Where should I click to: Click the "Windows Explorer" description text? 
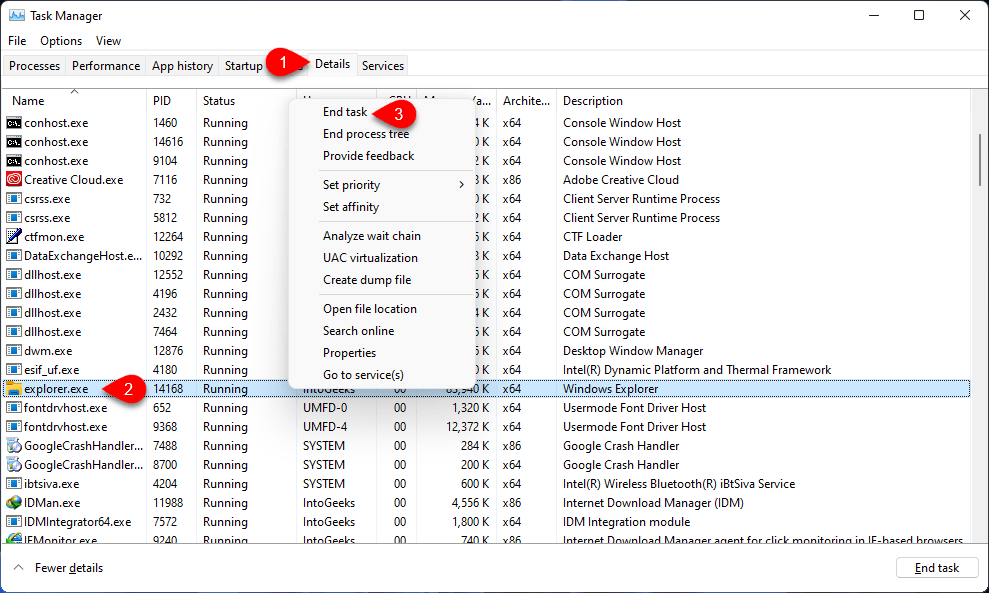pyautogui.click(x=611, y=389)
